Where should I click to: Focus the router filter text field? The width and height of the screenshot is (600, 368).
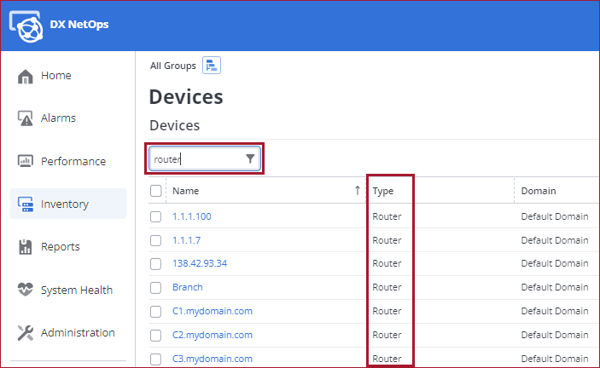click(x=197, y=159)
